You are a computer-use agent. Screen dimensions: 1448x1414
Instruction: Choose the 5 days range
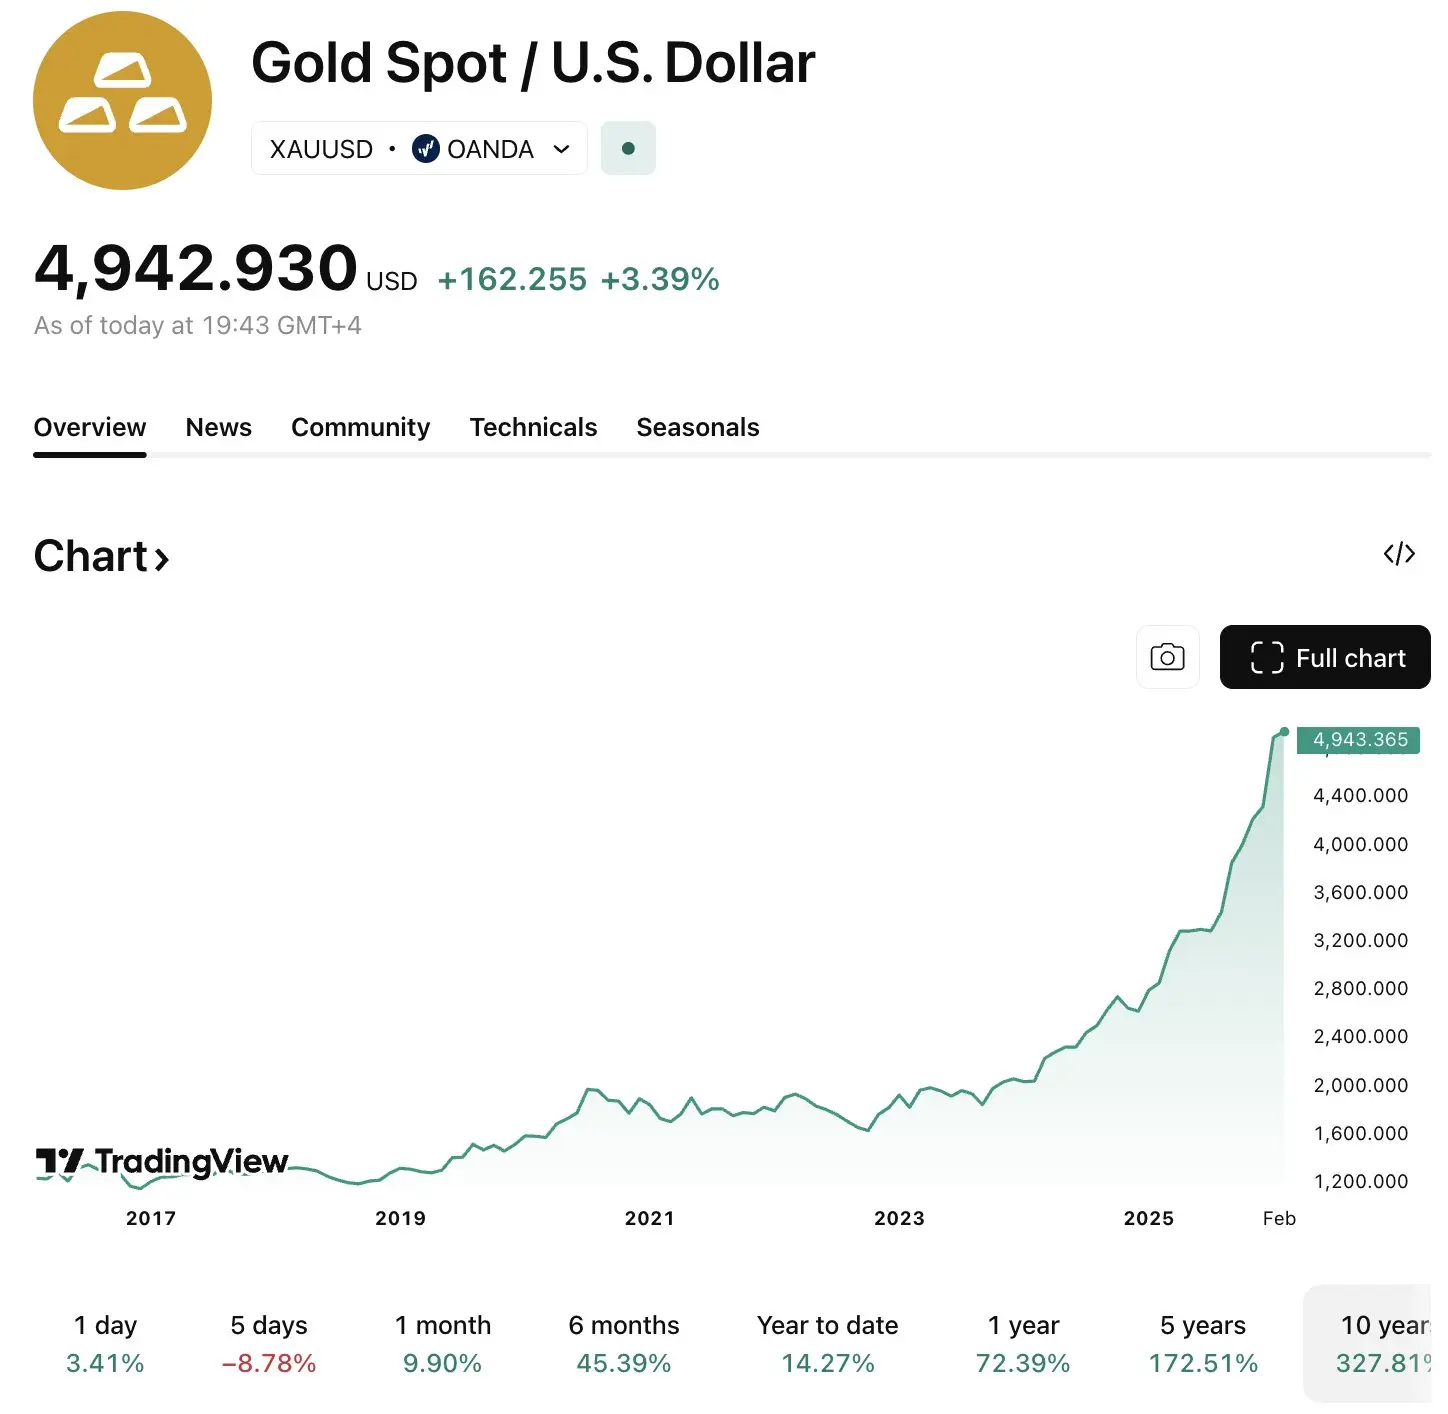click(x=269, y=1343)
